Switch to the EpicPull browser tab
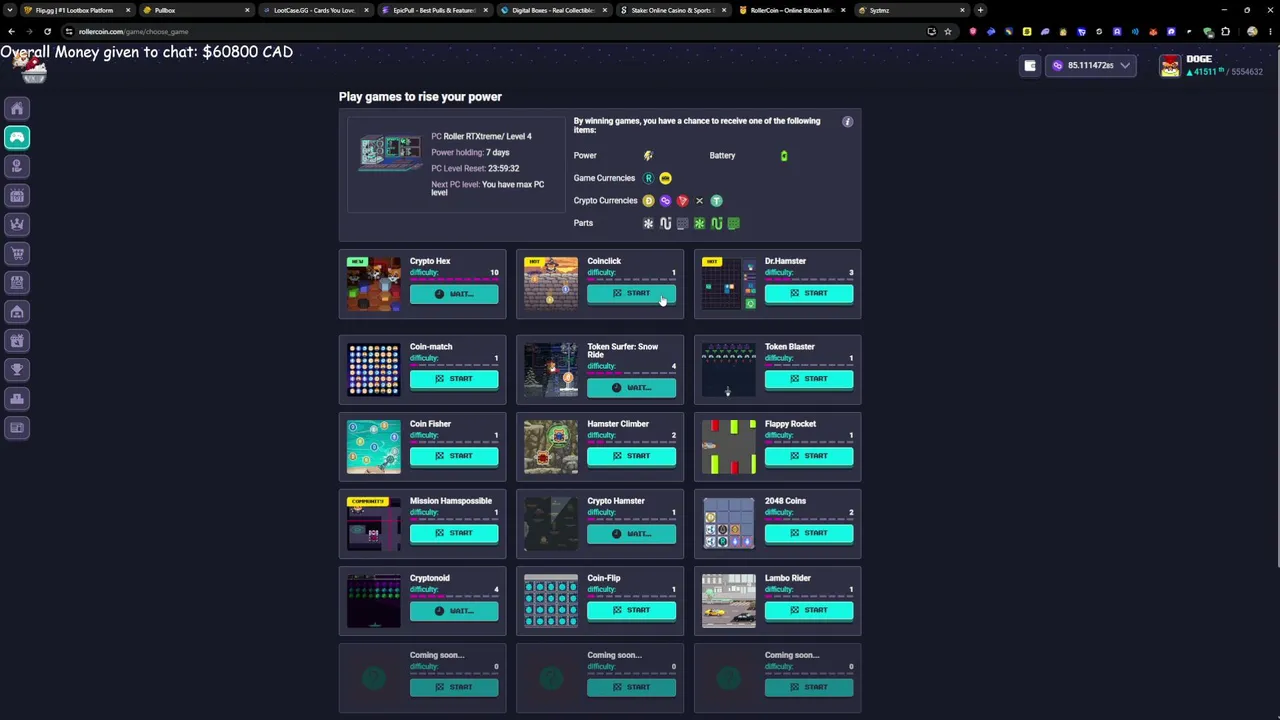1280x720 pixels. (433, 10)
